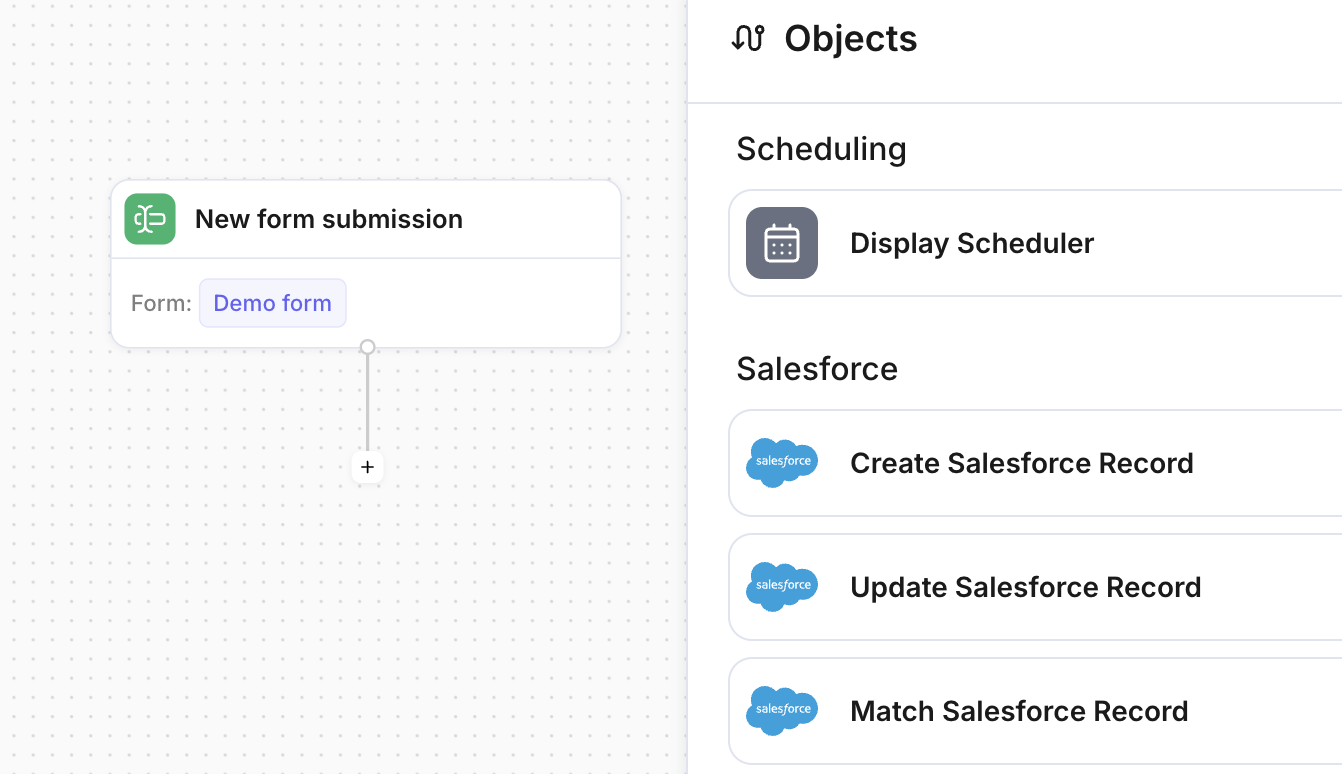Select Match Salesforce Record object

[x=1036, y=711]
